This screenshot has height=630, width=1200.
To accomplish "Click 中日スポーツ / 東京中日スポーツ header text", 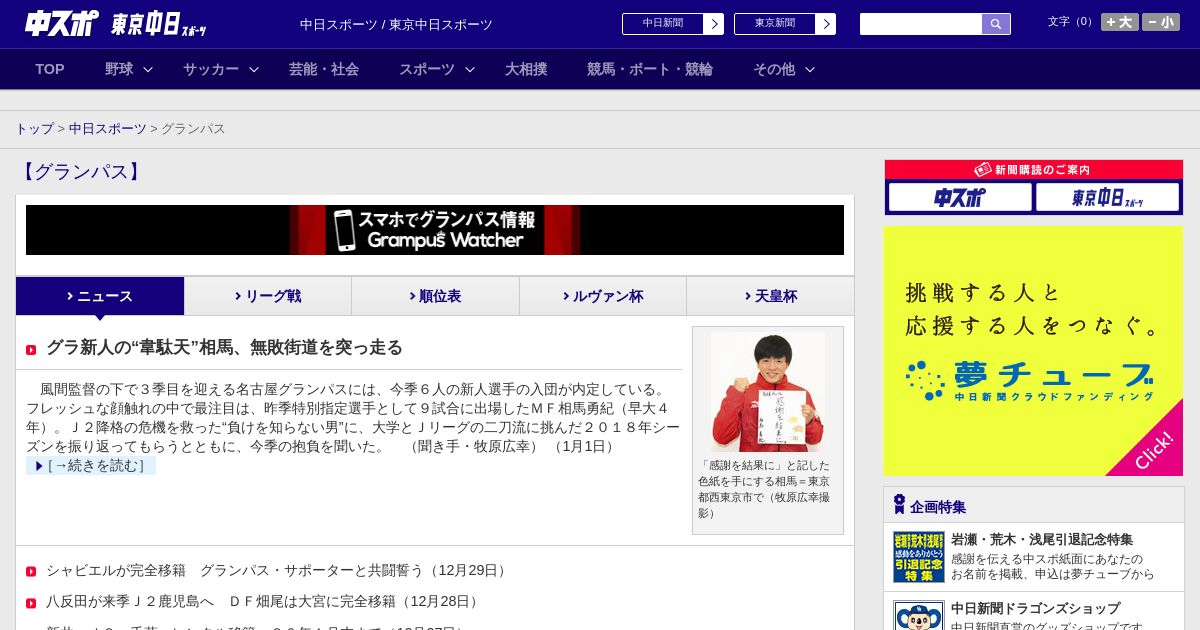I will (396, 24).
